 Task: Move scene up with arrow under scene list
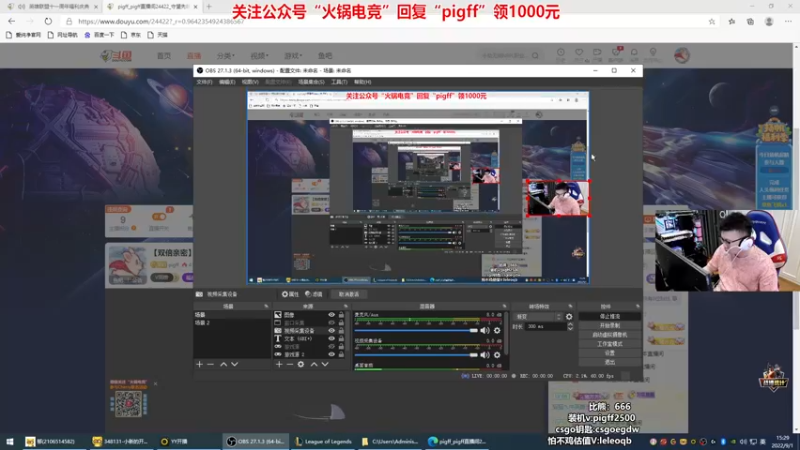(223, 364)
